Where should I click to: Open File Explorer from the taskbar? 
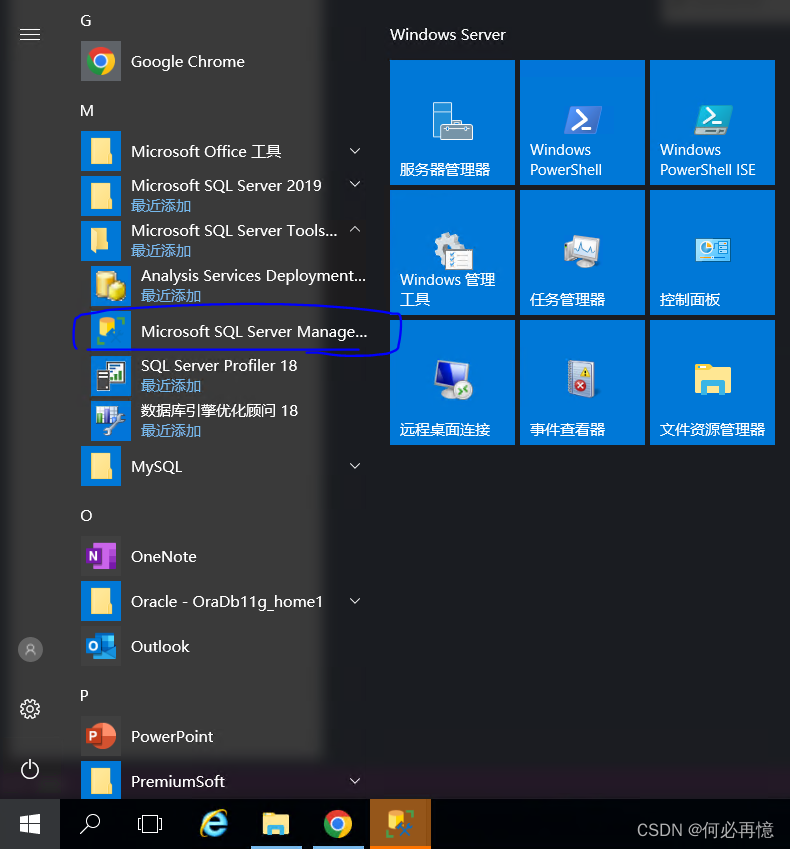click(x=276, y=824)
